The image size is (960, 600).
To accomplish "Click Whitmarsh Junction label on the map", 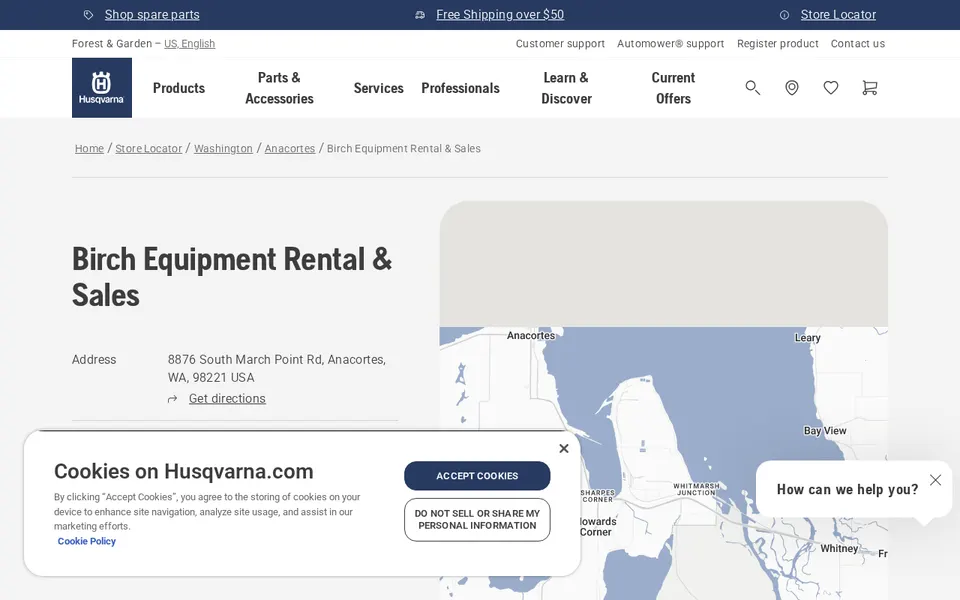I will 696,489.
